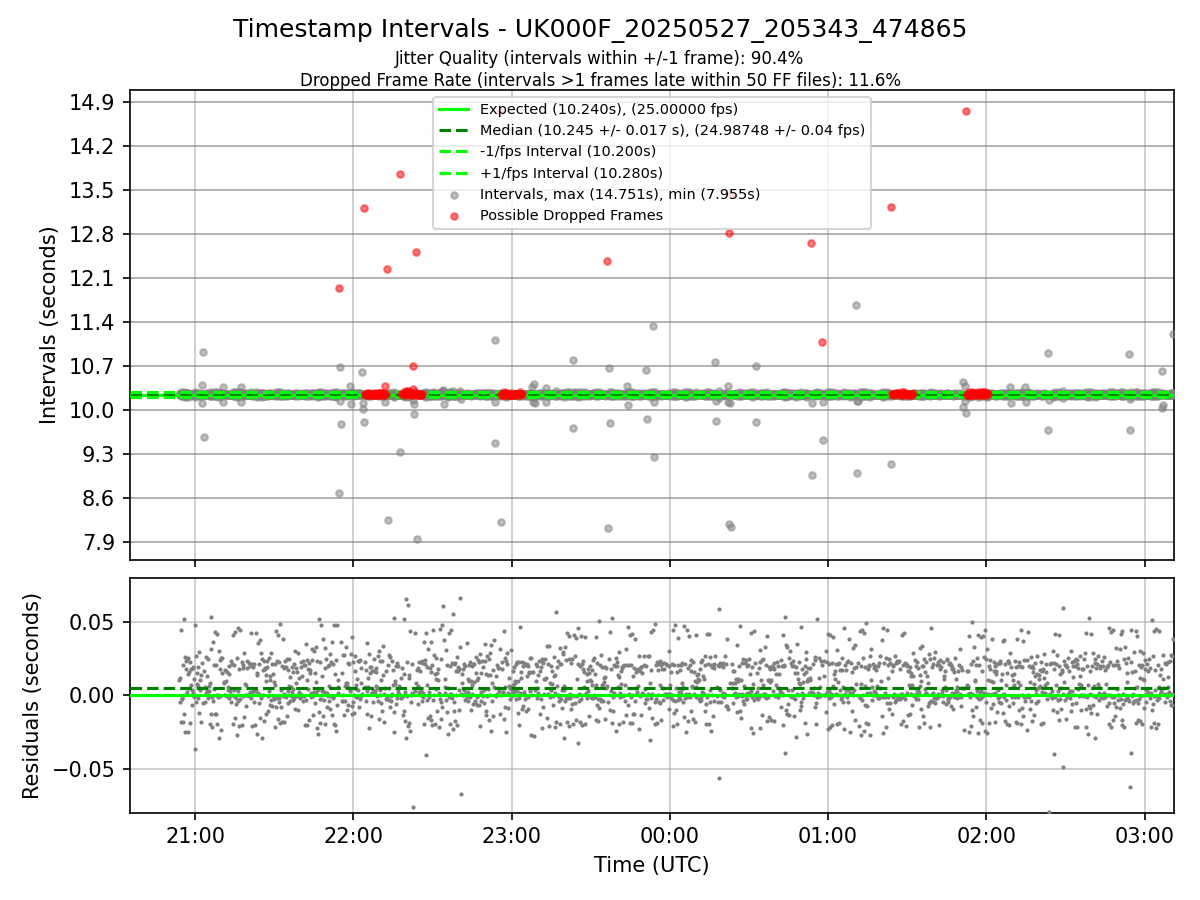
Task: Click the y-axis tick label 14.9
Action: (94, 102)
